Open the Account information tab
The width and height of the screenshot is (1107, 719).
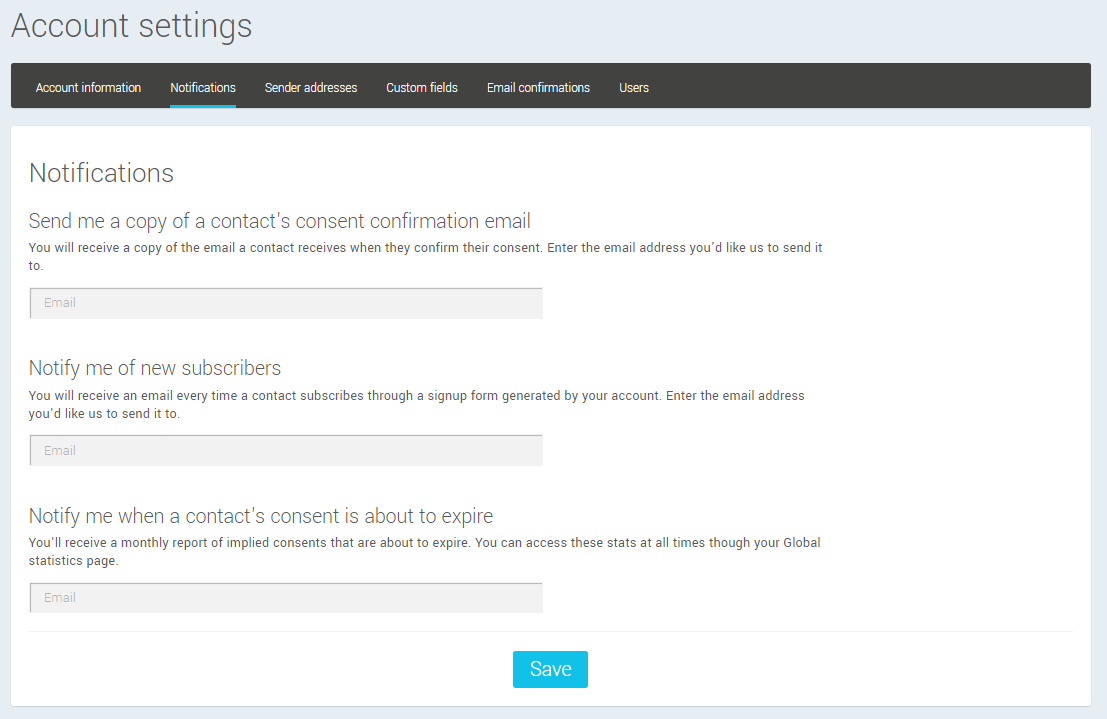point(88,88)
